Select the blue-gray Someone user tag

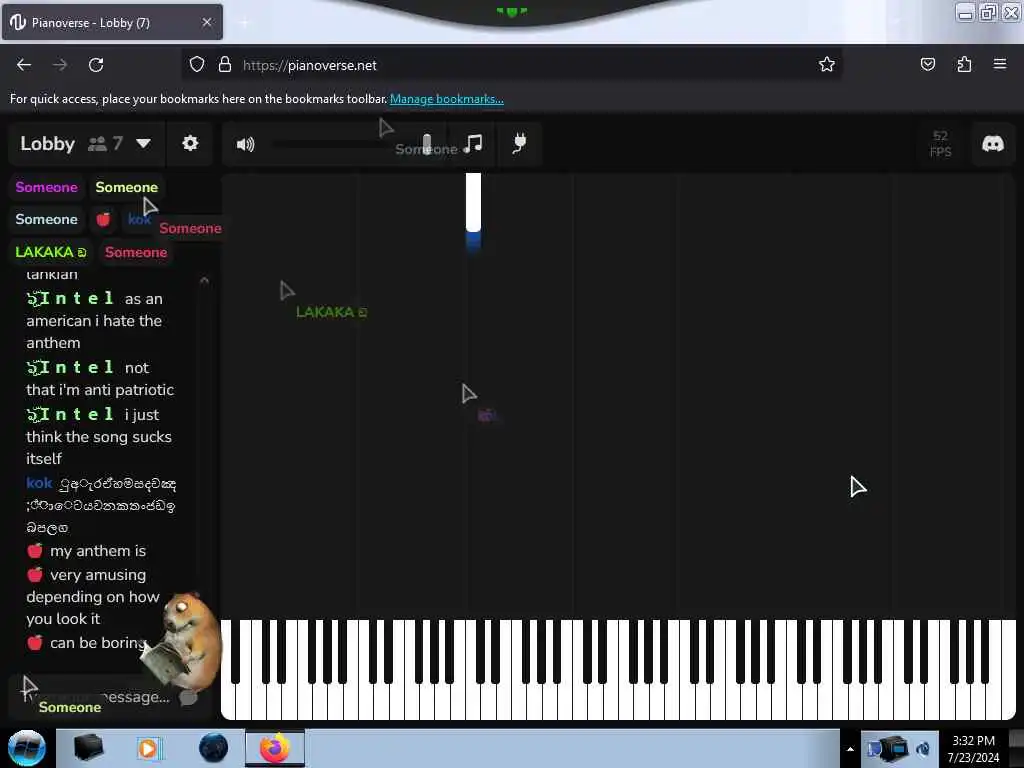[46, 219]
